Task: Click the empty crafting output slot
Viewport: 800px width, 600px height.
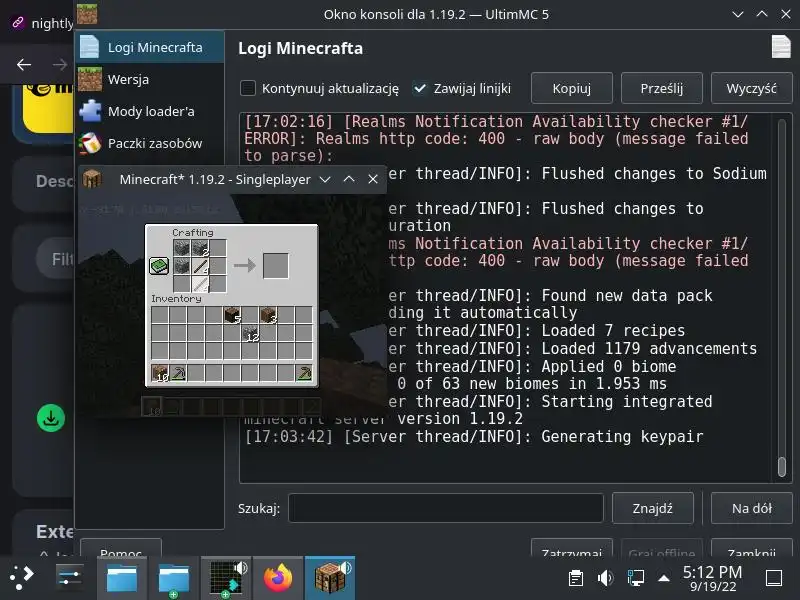Action: (x=276, y=266)
